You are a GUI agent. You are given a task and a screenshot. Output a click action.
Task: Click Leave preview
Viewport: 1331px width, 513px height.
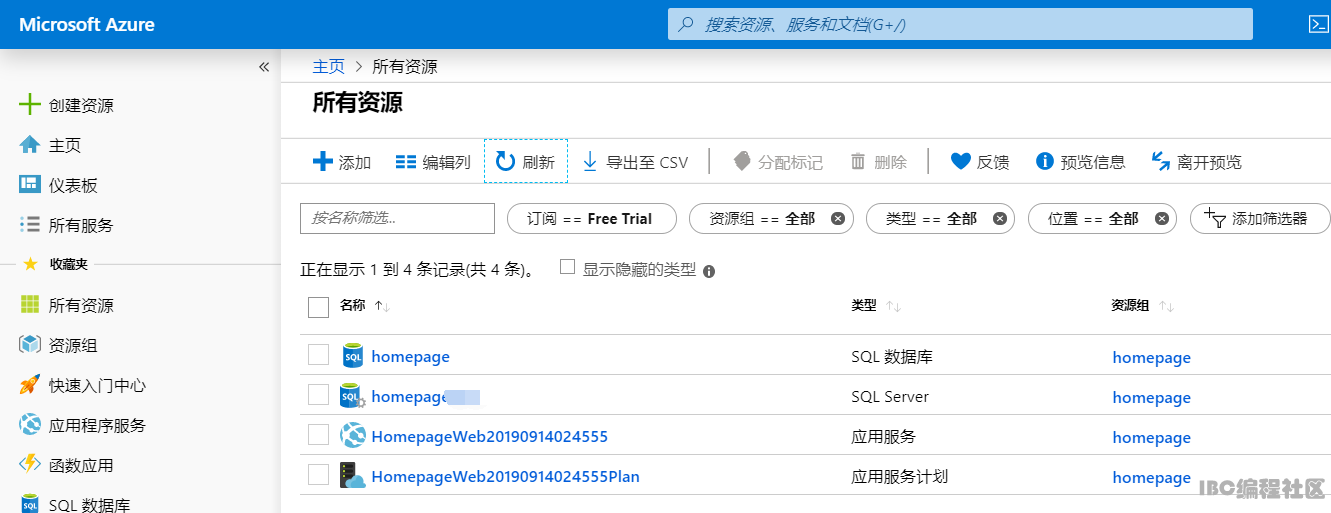(x=1197, y=162)
